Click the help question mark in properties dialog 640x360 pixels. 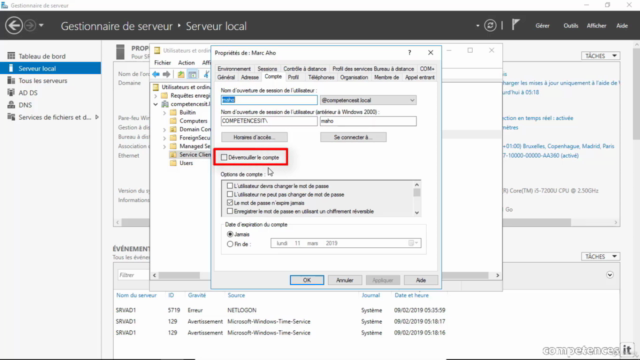(x=409, y=53)
